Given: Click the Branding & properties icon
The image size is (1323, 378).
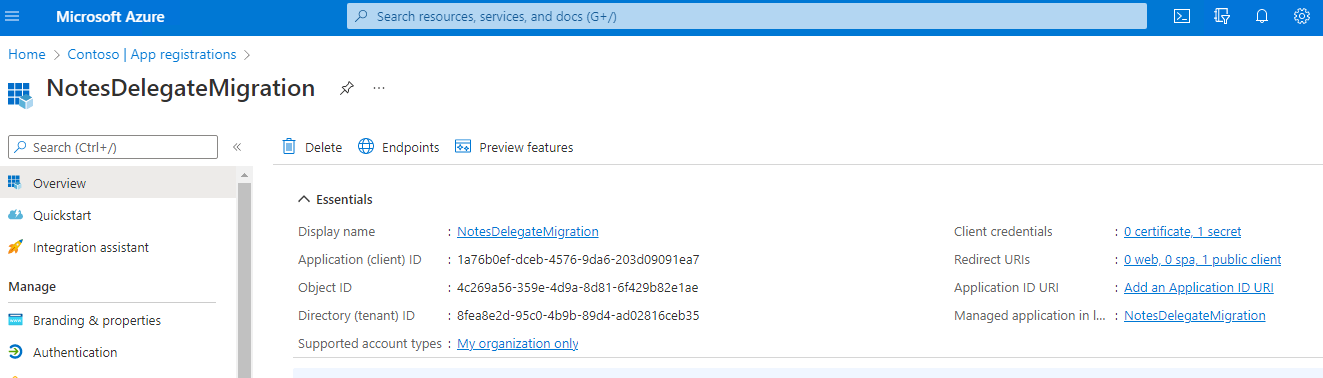Looking at the screenshot, I should (15, 320).
